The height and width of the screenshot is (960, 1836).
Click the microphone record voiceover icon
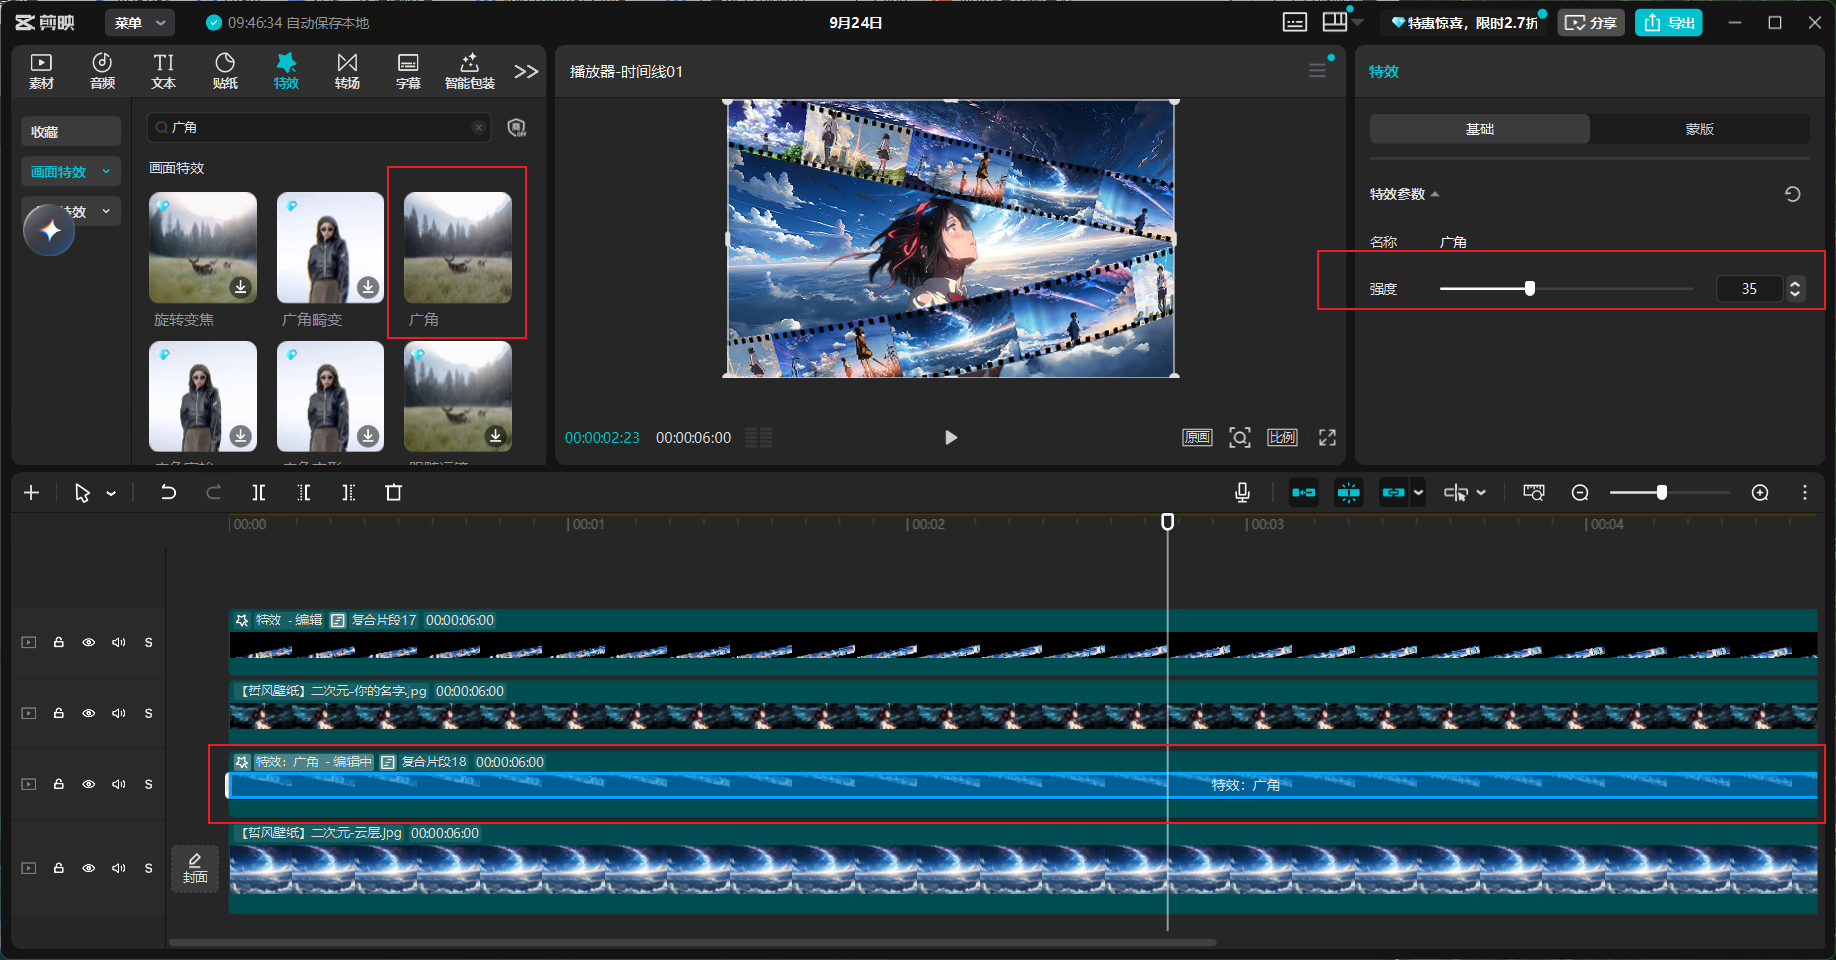[x=1242, y=492]
